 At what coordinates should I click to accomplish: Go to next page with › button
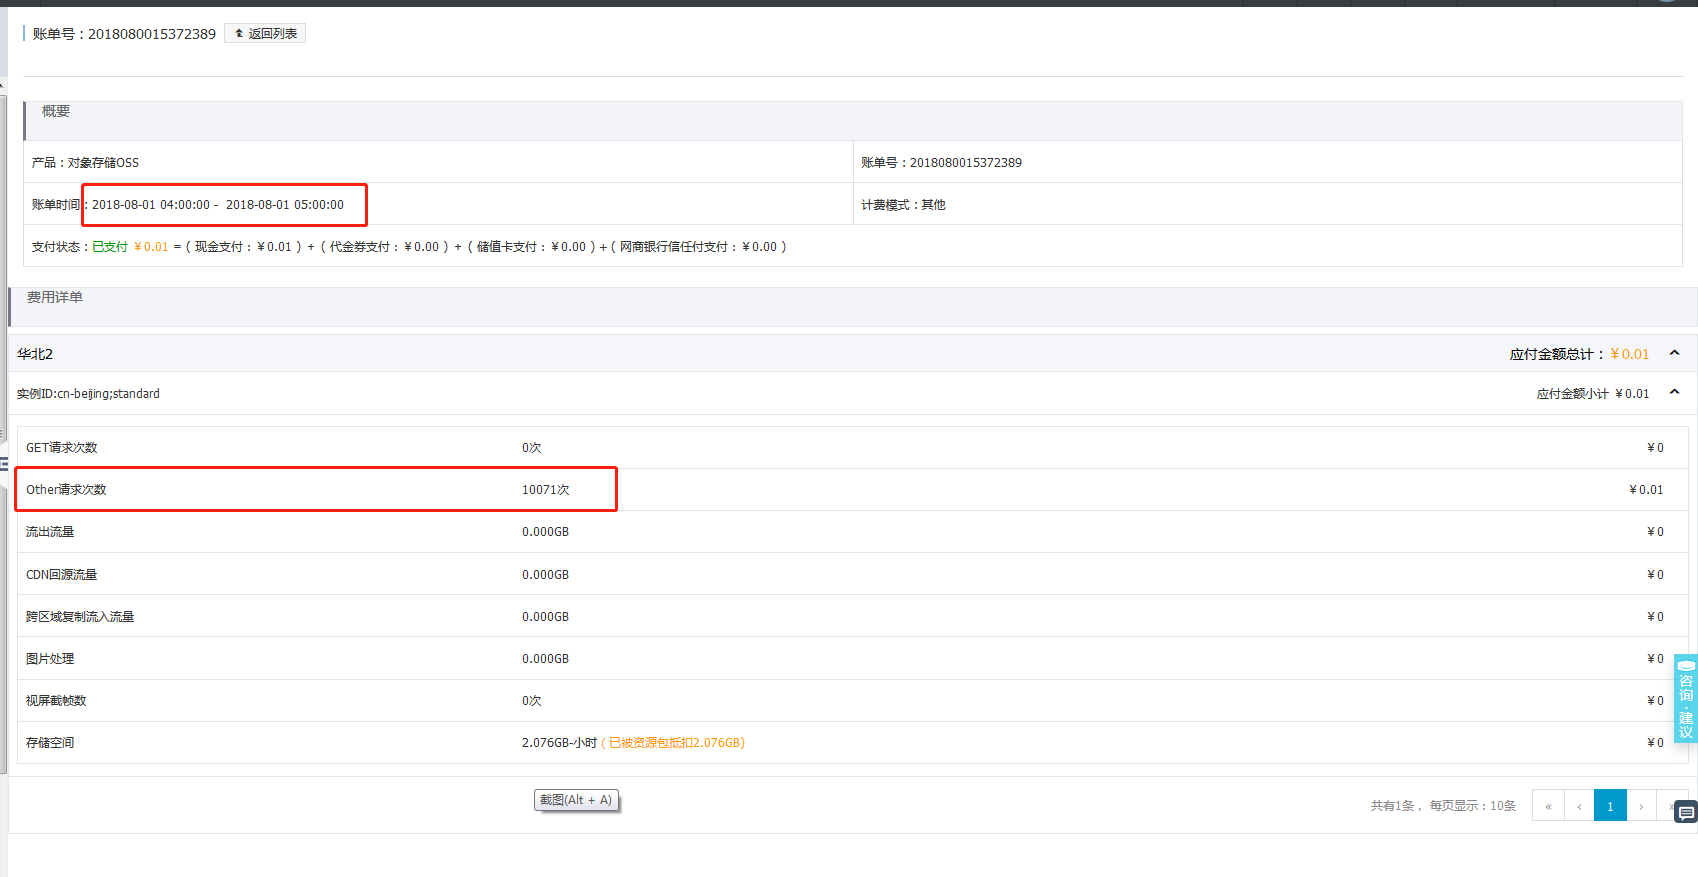point(1641,806)
